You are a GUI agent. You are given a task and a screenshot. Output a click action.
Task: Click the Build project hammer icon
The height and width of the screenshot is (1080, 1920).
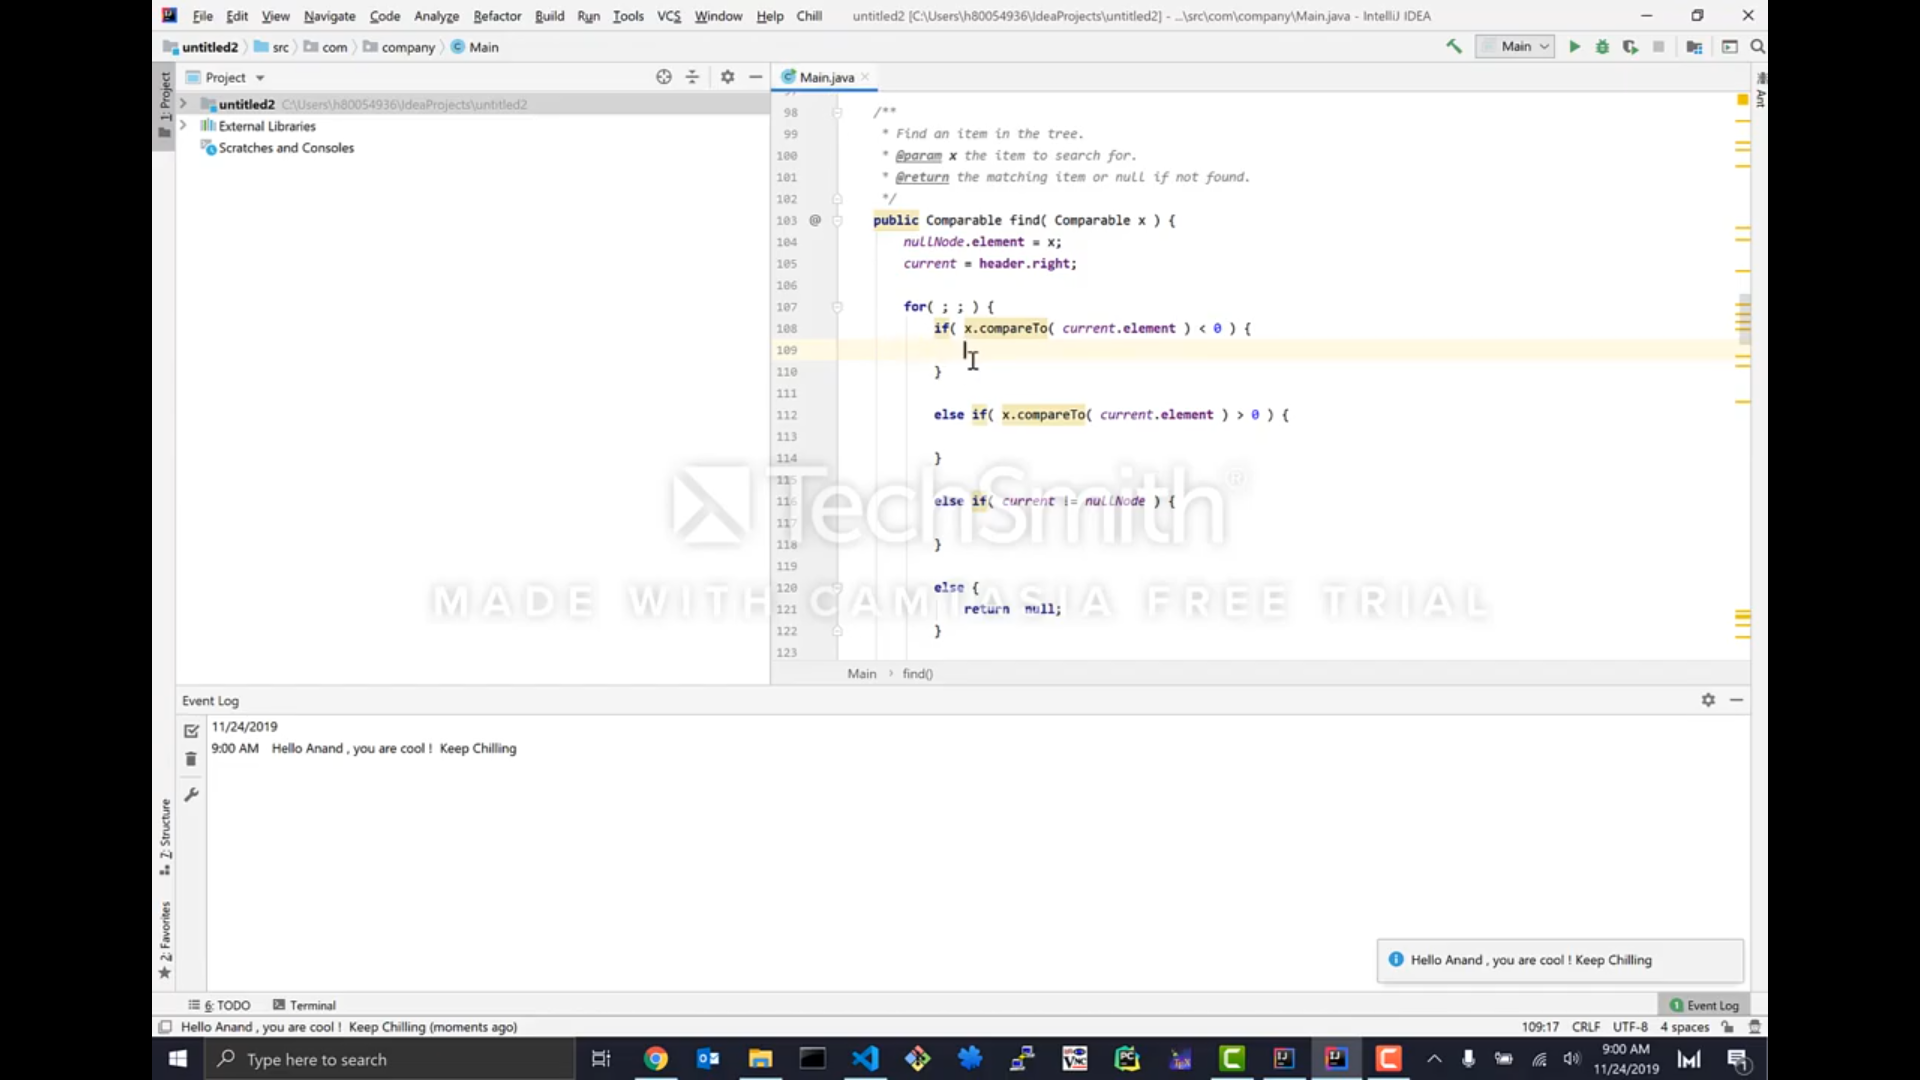[x=1454, y=47]
